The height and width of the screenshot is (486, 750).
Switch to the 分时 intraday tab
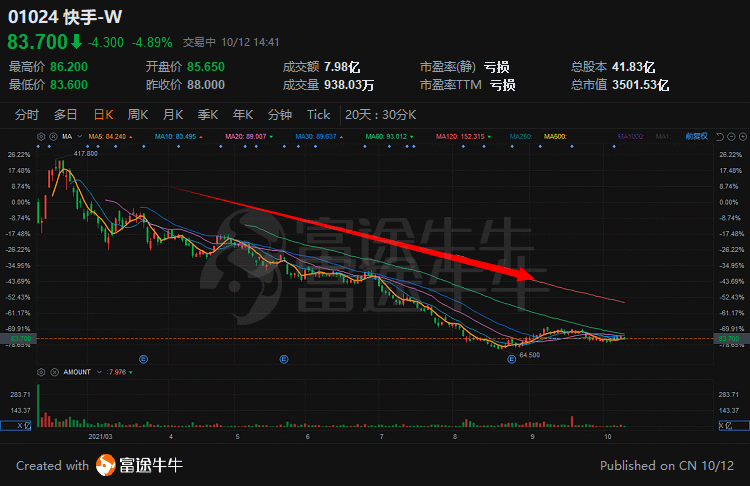point(26,115)
